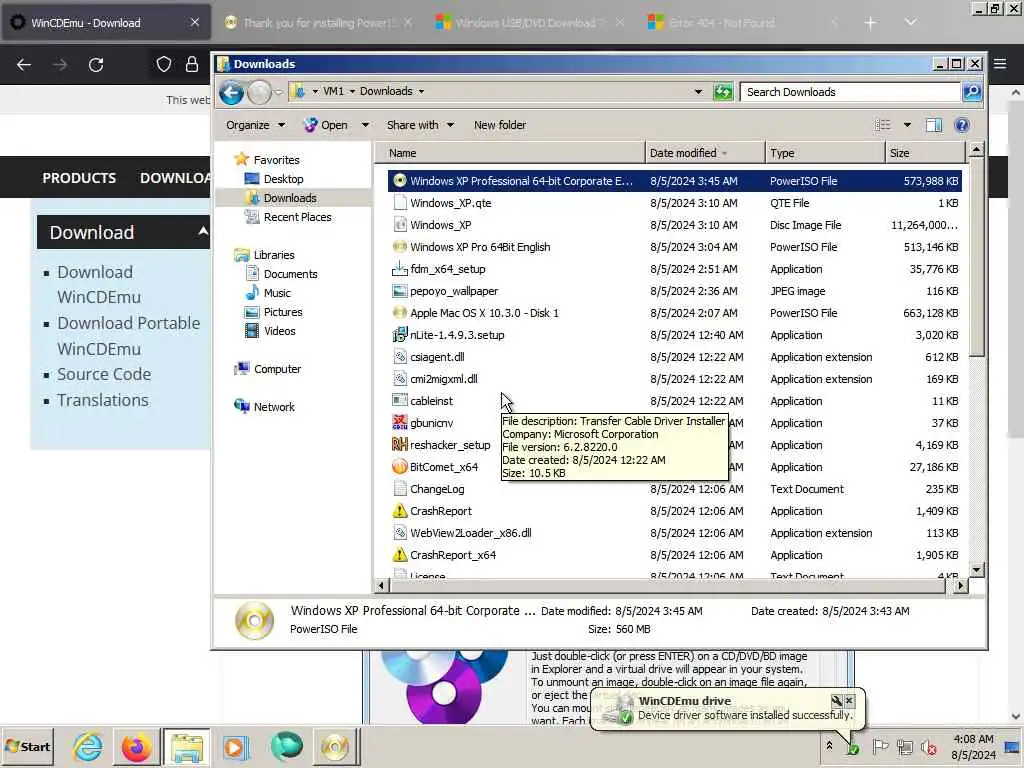Click the browser shield tracking protection icon
The width and height of the screenshot is (1024, 768).
[163, 64]
